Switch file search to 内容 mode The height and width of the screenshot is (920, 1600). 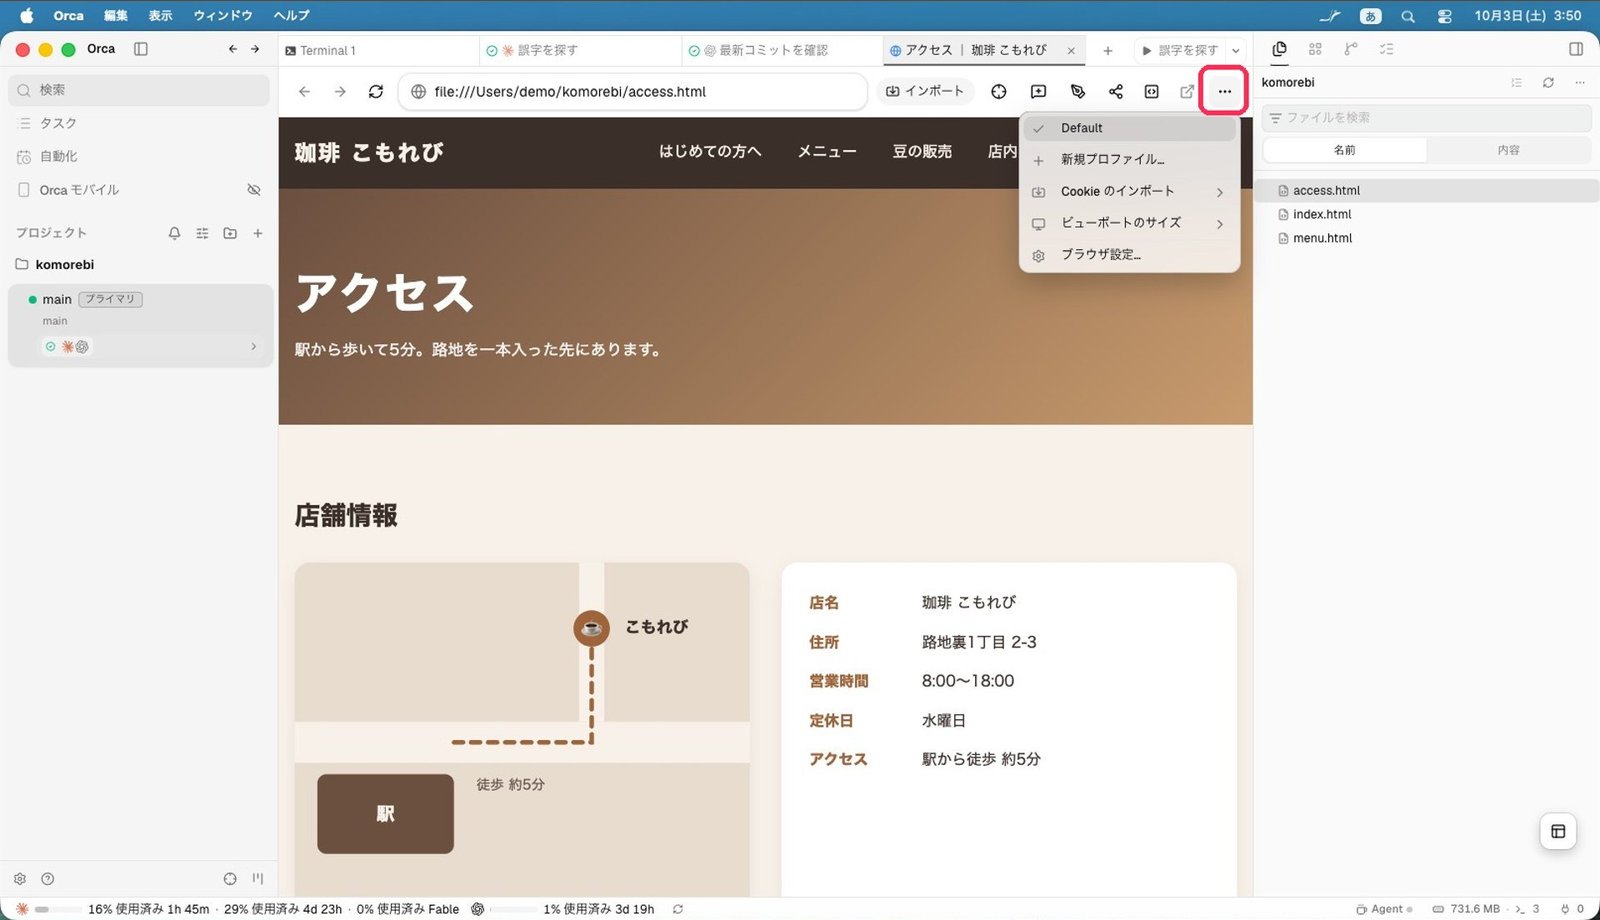(x=1508, y=150)
